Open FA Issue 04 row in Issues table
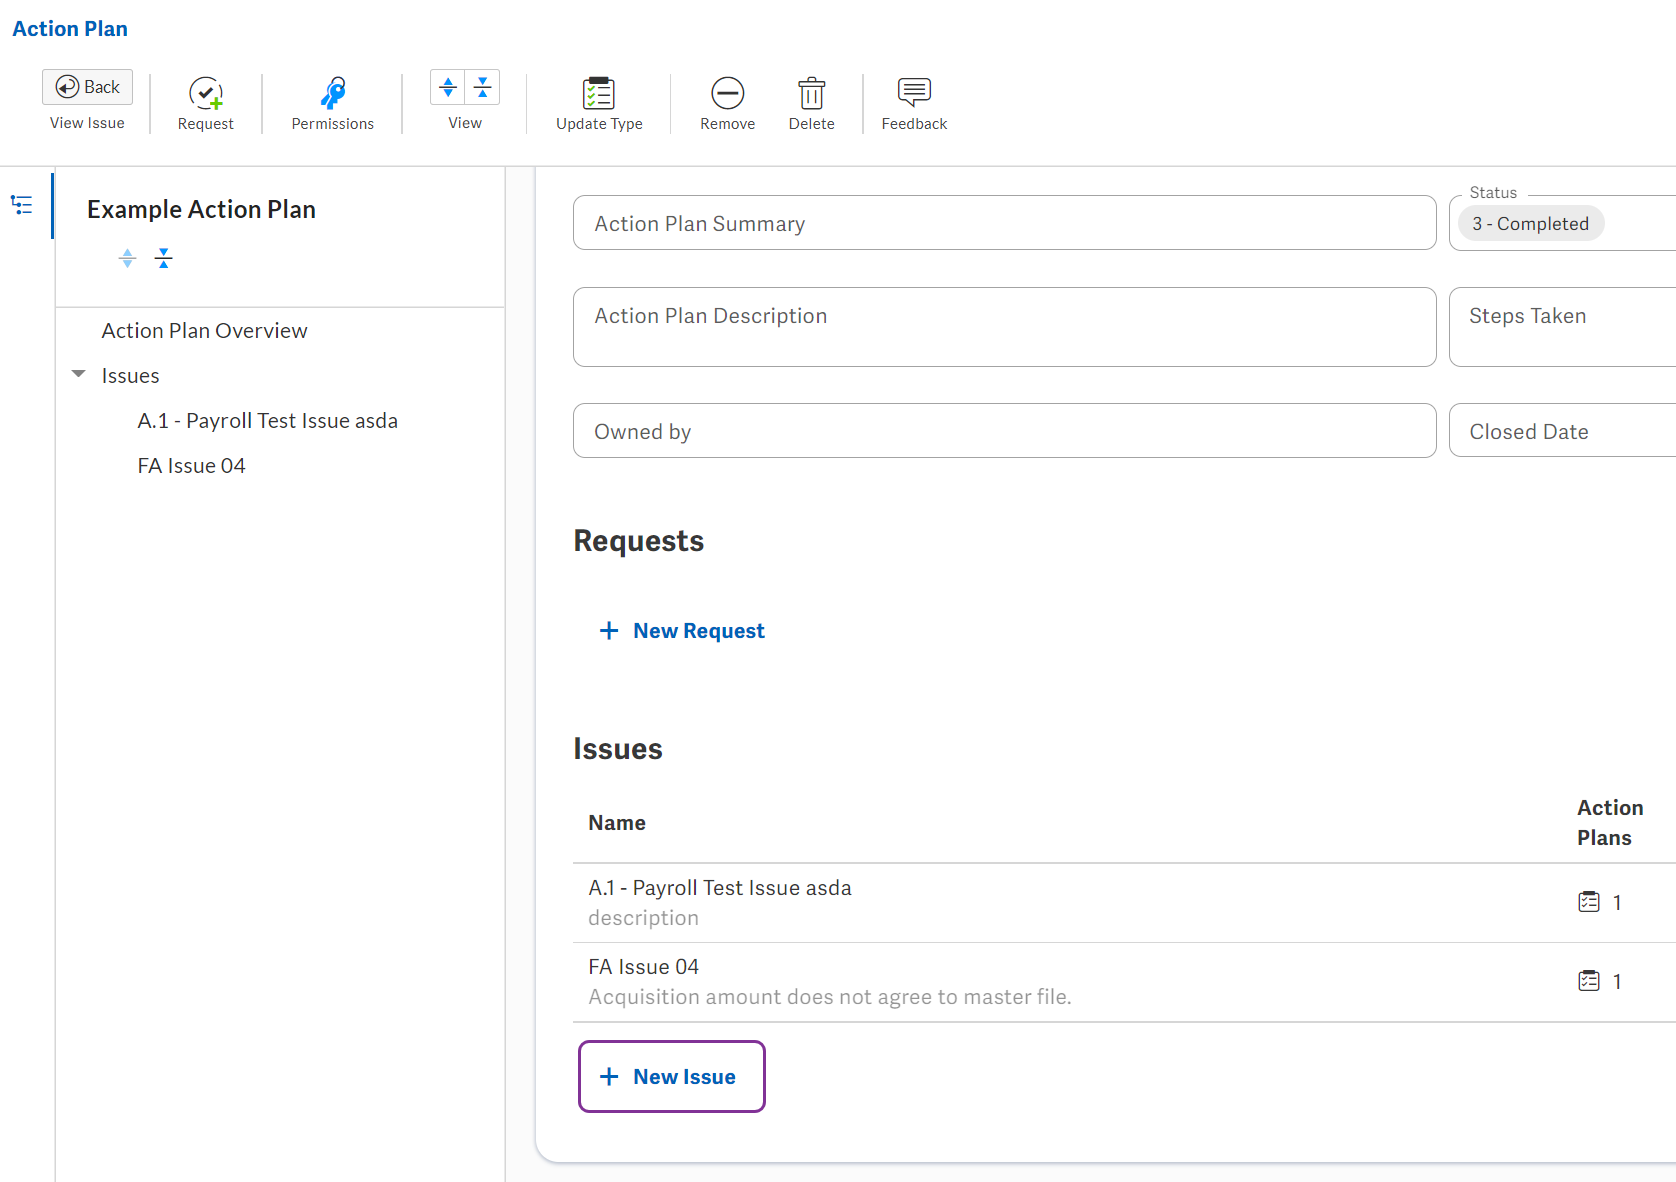The image size is (1676, 1182). coord(1124,982)
